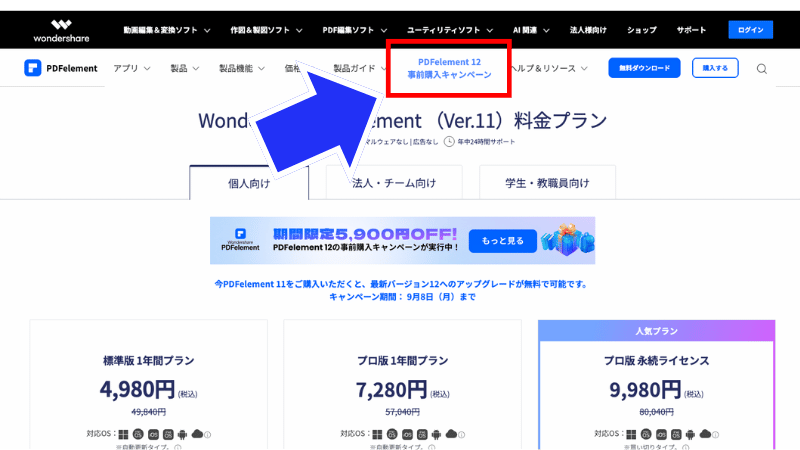Click 年中24時間サポート clock icon
This screenshot has width=800, height=450.
pos(449,141)
